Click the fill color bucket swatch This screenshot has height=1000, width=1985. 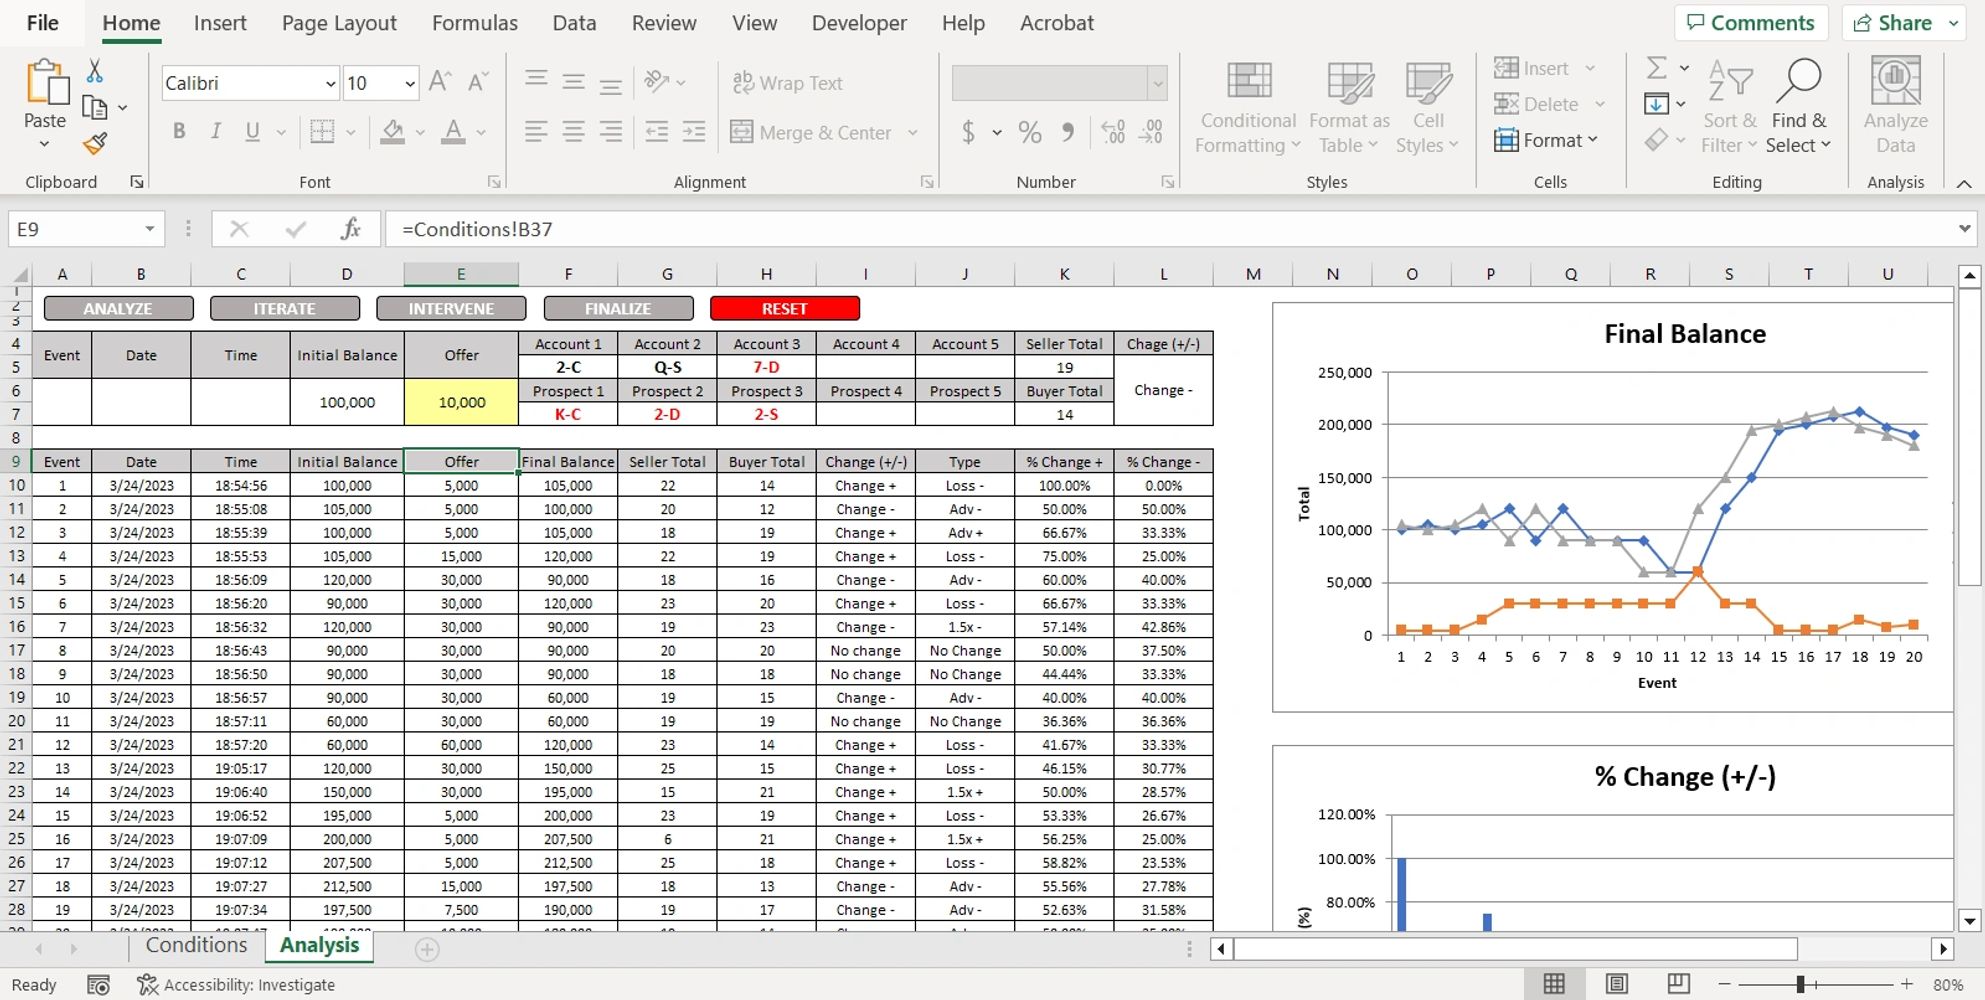pos(393,132)
